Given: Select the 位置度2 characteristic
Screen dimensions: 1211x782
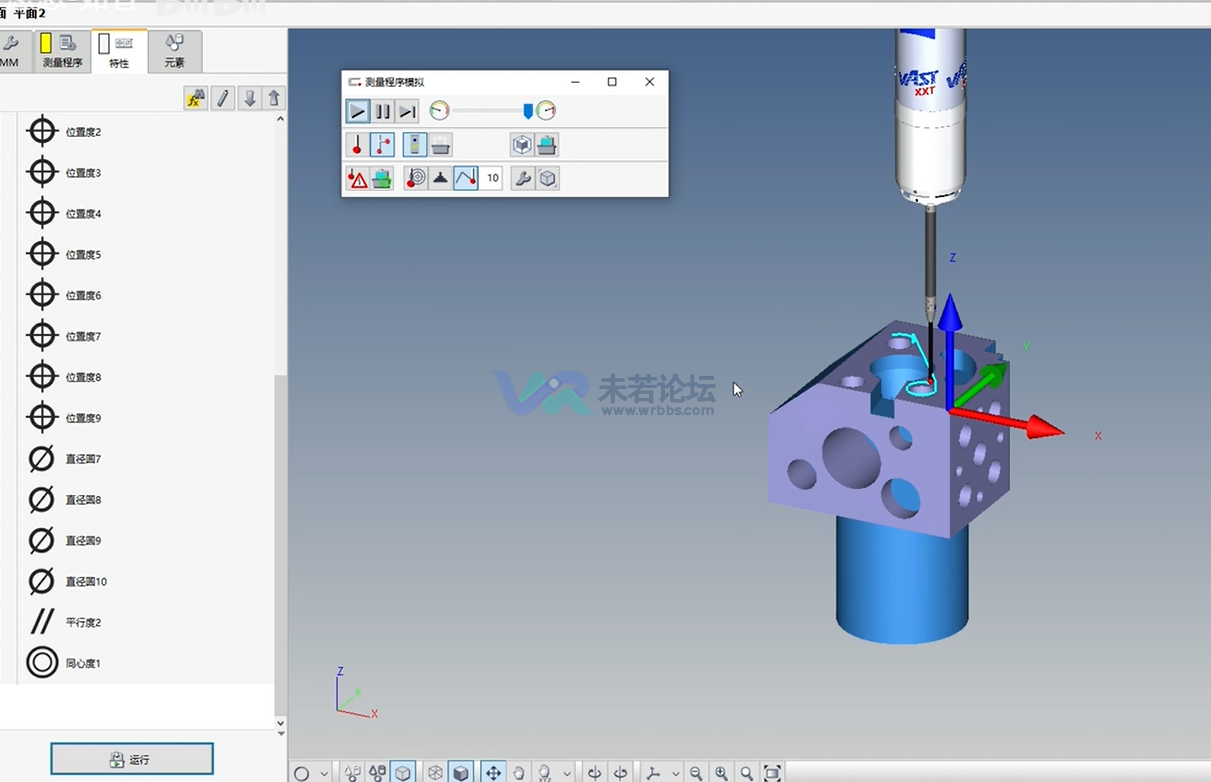Looking at the screenshot, I should pyautogui.click(x=64, y=132).
